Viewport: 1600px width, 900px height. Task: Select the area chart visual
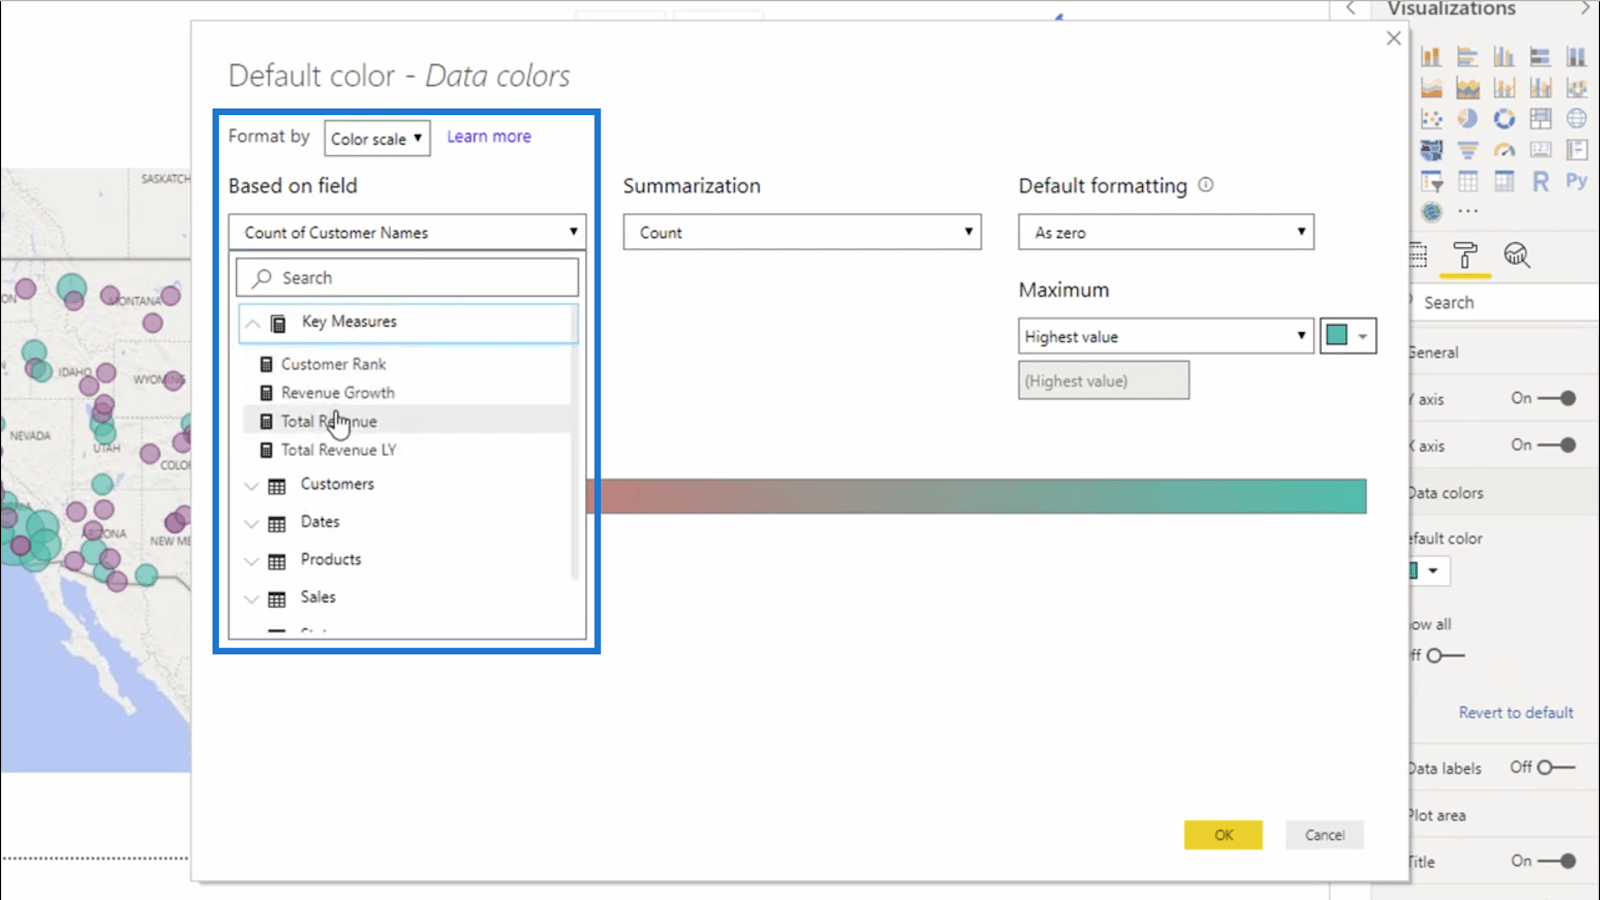pyautogui.click(x=1431, y=88)
